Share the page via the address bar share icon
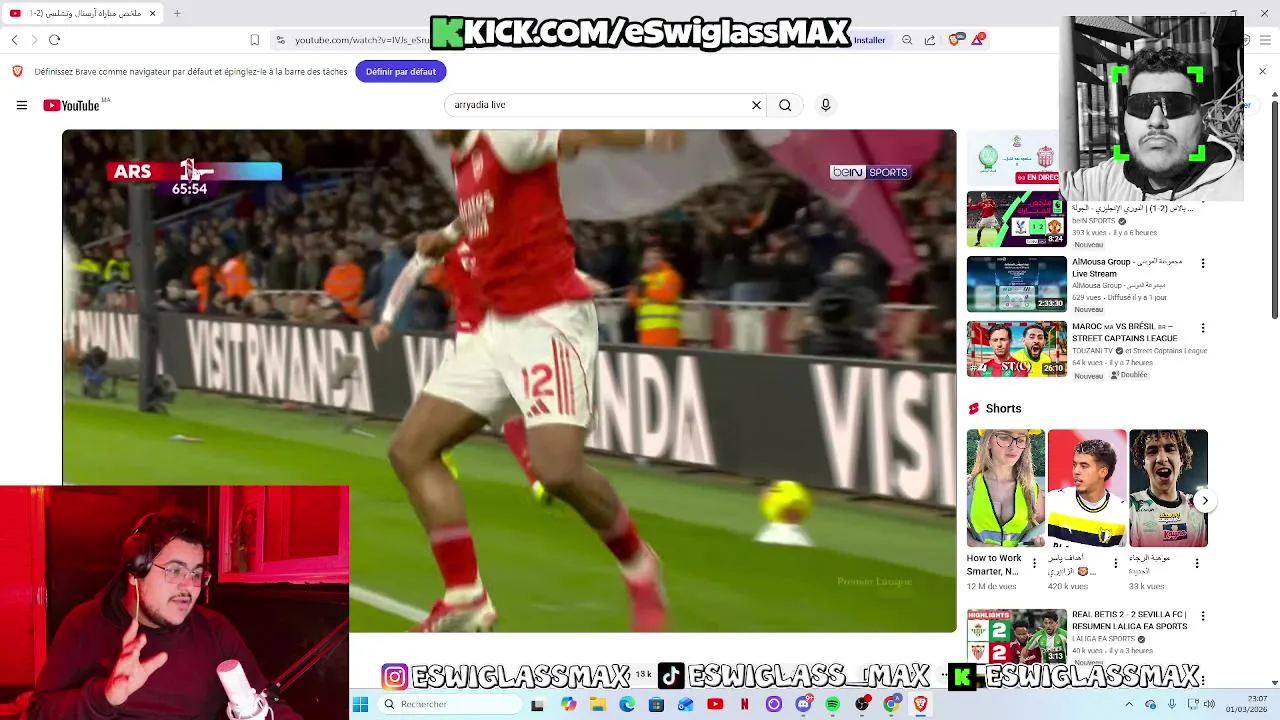Image resolution: width=1280 pixels, height=720 pixels. pyautogui.click(x=930, y=40)
